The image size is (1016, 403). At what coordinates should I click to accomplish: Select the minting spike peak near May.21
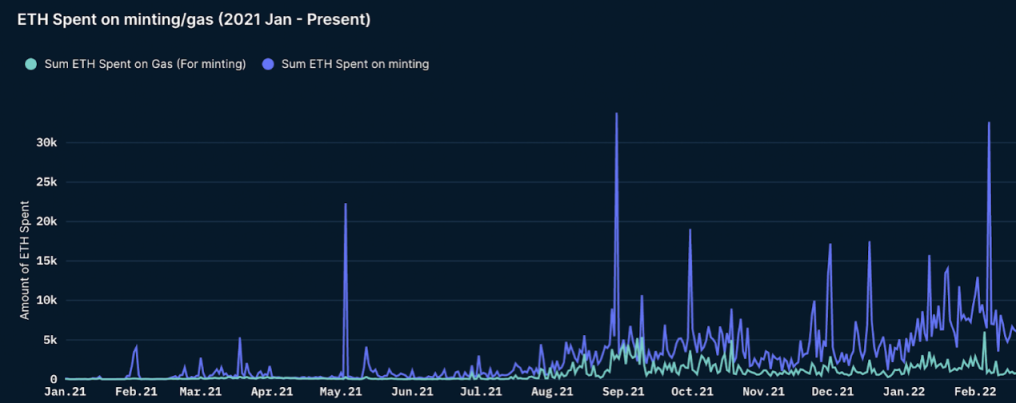point(345,205)
